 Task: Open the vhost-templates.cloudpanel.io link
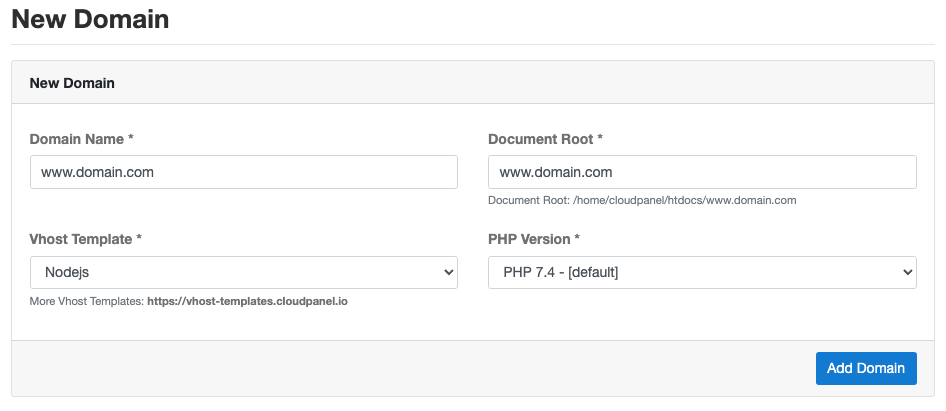click(x=247, y=301)
